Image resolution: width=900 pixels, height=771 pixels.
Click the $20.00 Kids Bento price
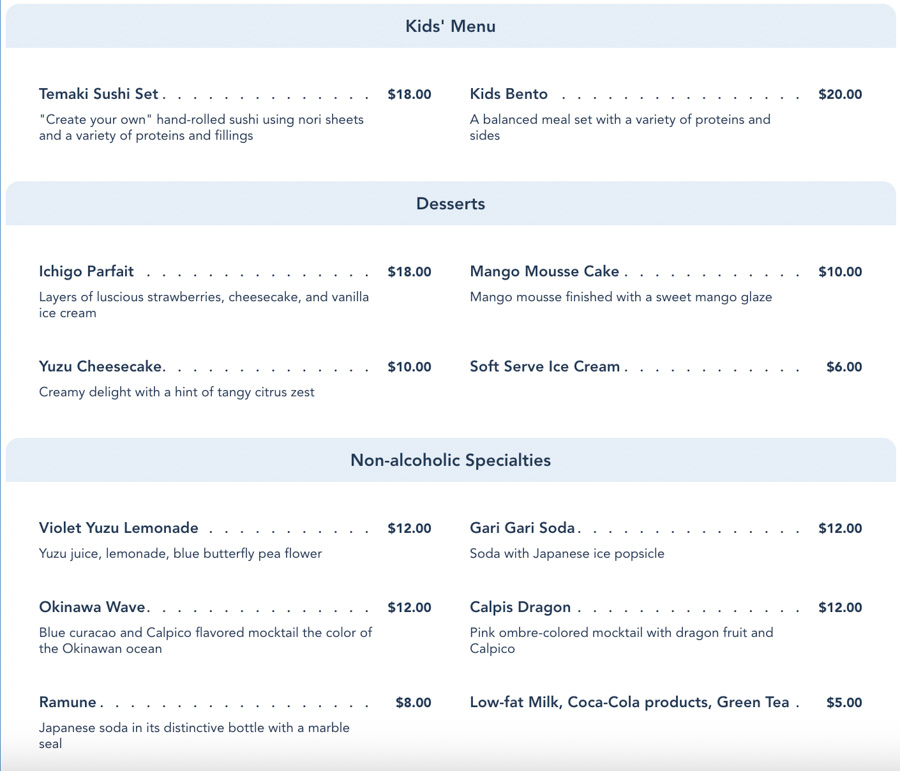840,95
